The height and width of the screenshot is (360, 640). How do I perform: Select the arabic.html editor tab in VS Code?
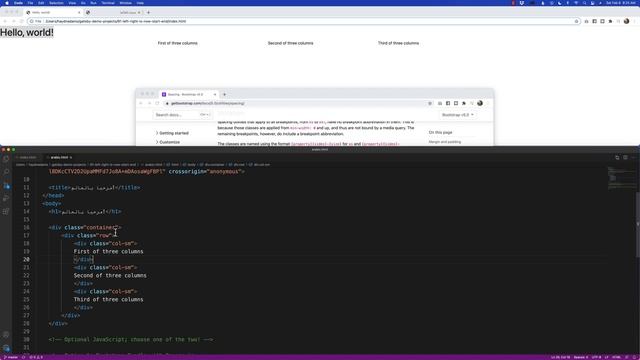coord(60,158)
